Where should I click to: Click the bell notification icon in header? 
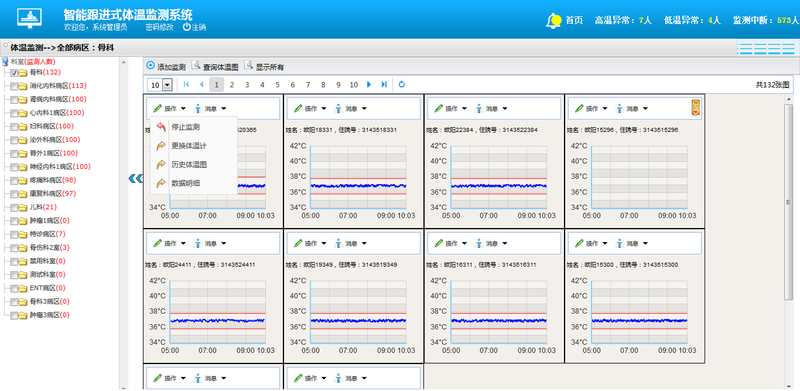pyautogui.click(x=554, y=21)
